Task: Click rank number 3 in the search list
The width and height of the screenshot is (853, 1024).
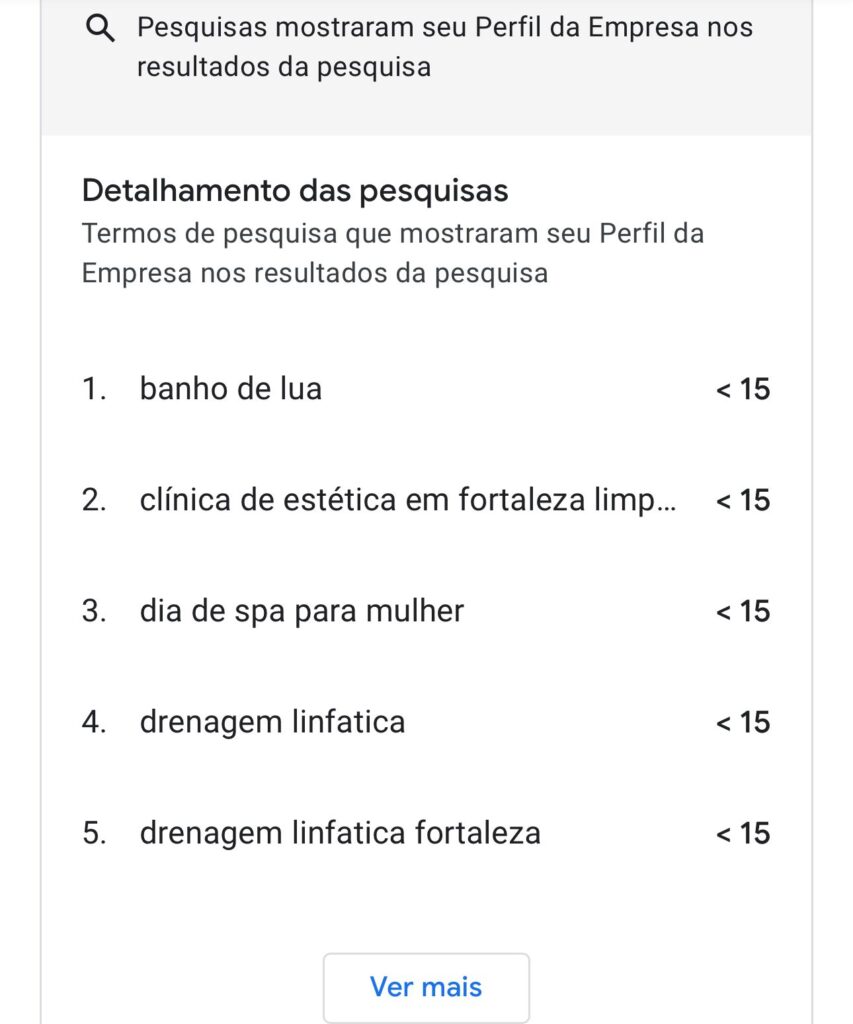Action: pyautogui.click(x=94, y=610)
